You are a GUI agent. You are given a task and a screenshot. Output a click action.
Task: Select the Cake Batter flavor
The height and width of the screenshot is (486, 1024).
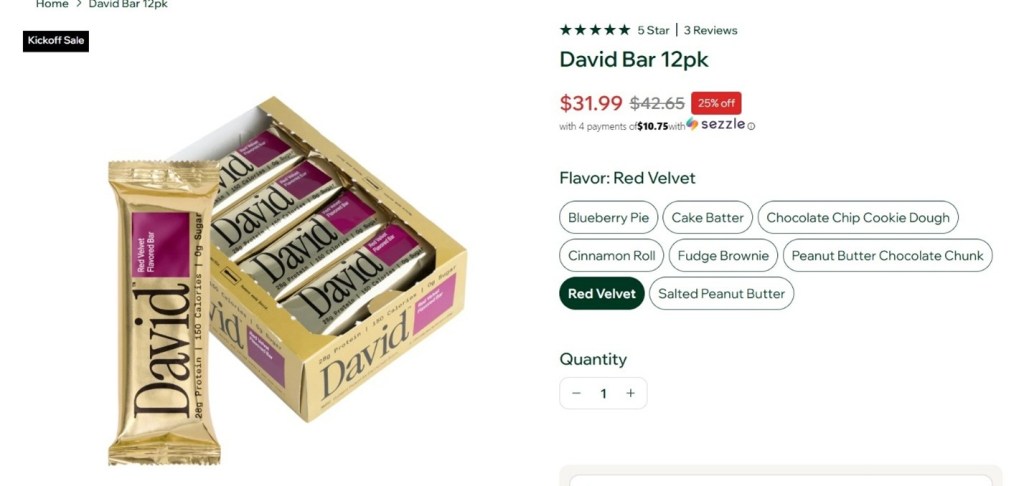pos(708,218)
